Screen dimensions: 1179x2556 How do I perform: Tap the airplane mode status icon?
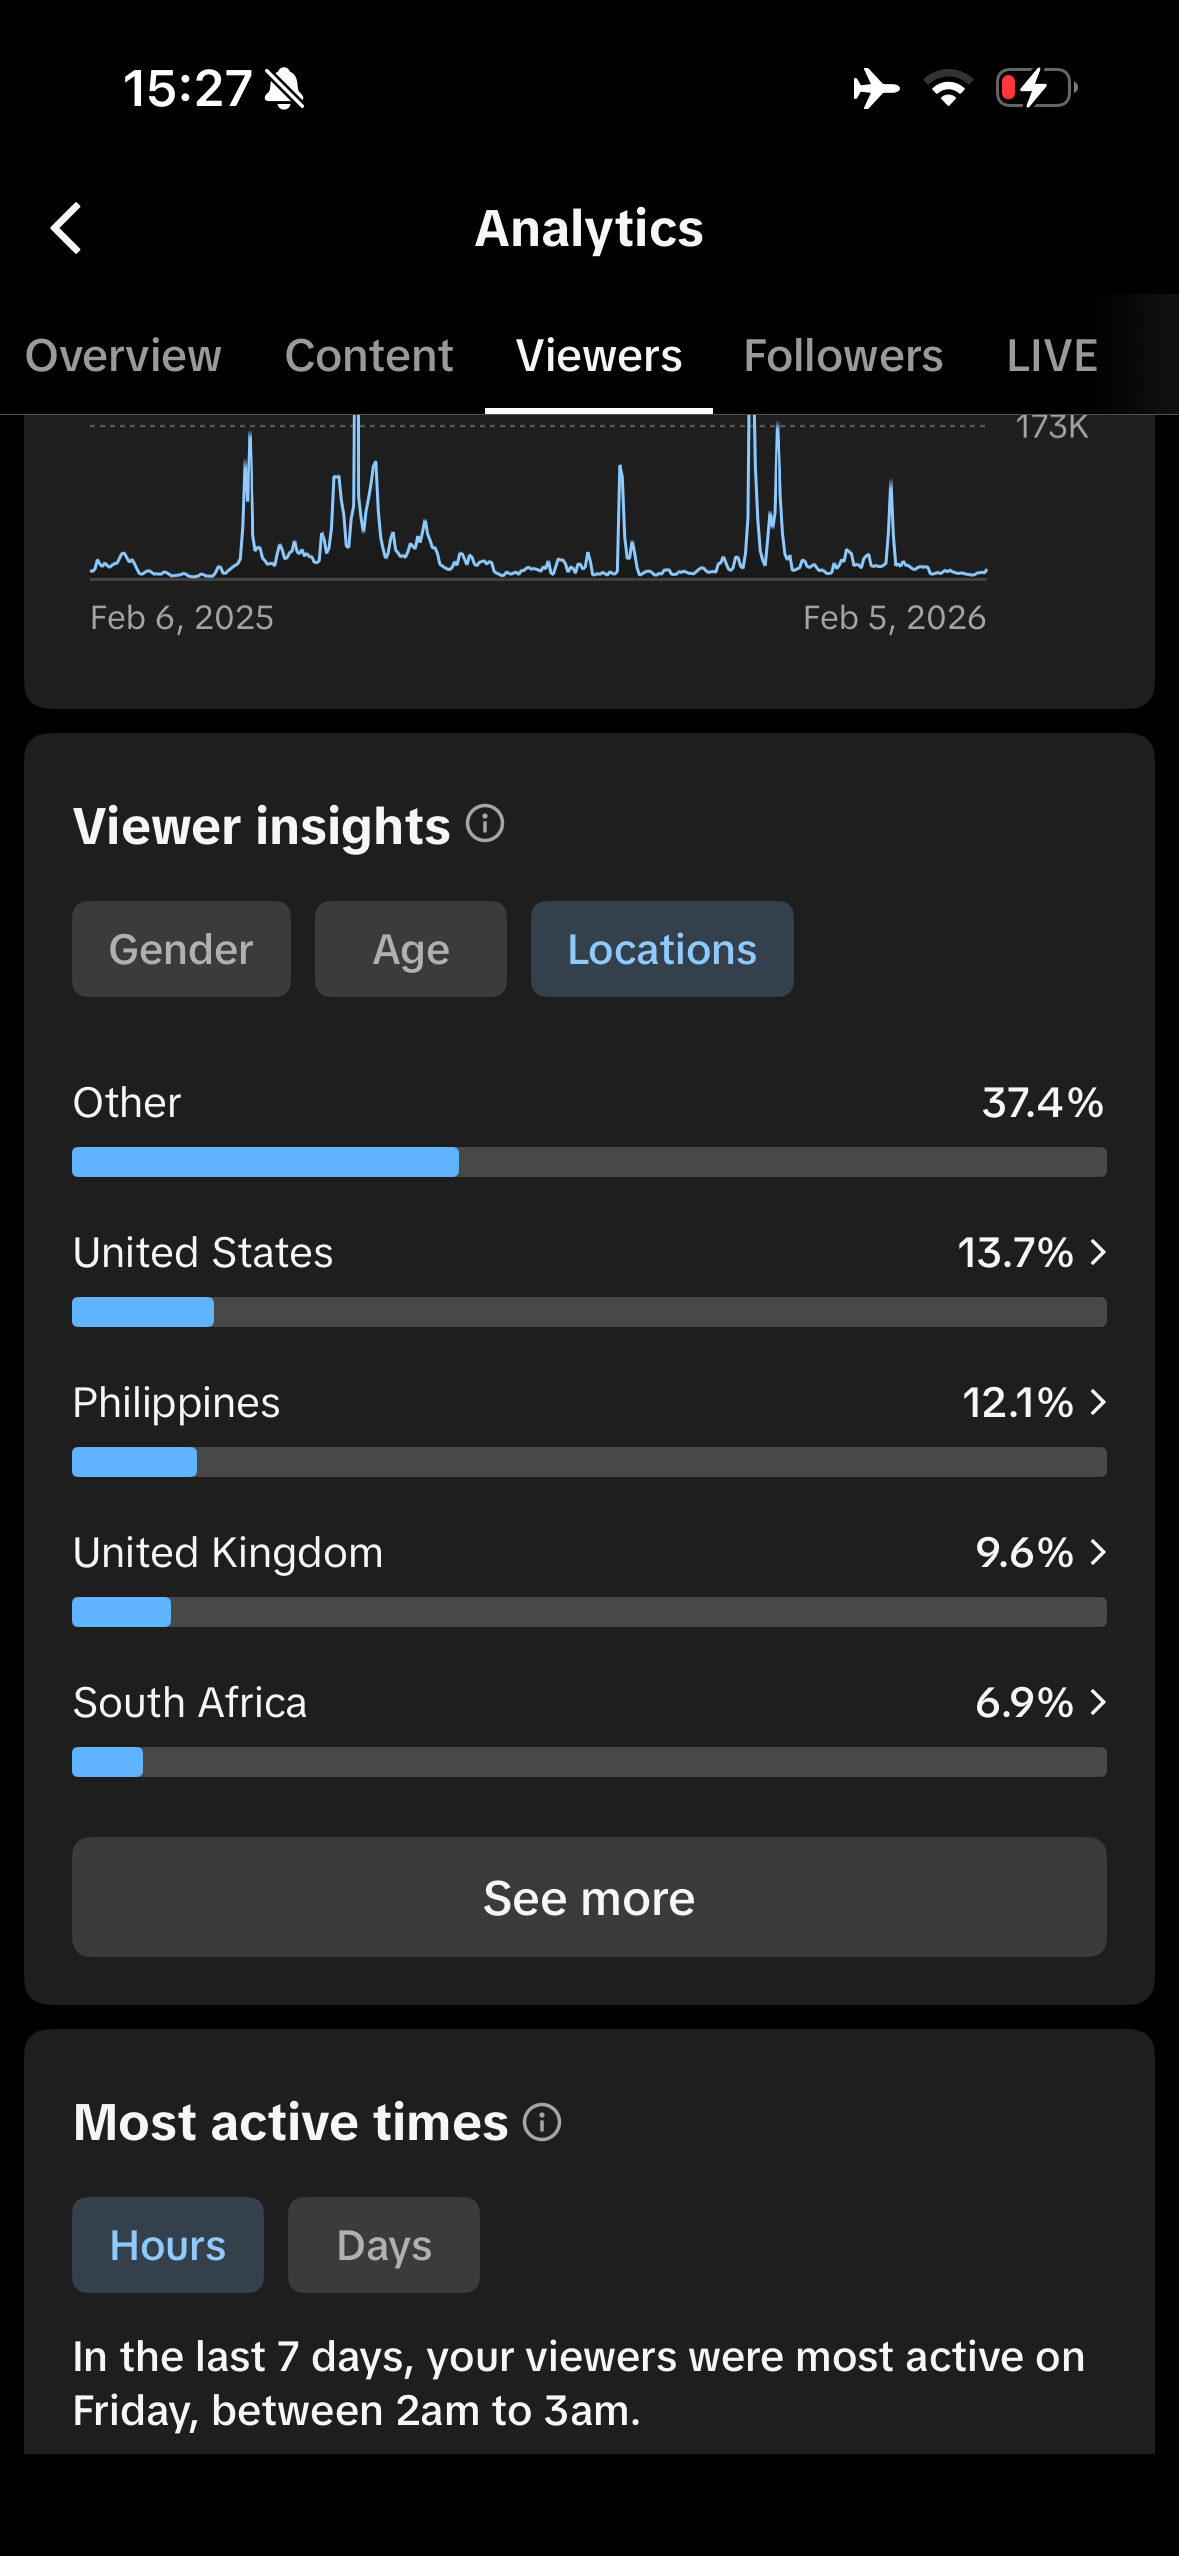click(875, 88)
